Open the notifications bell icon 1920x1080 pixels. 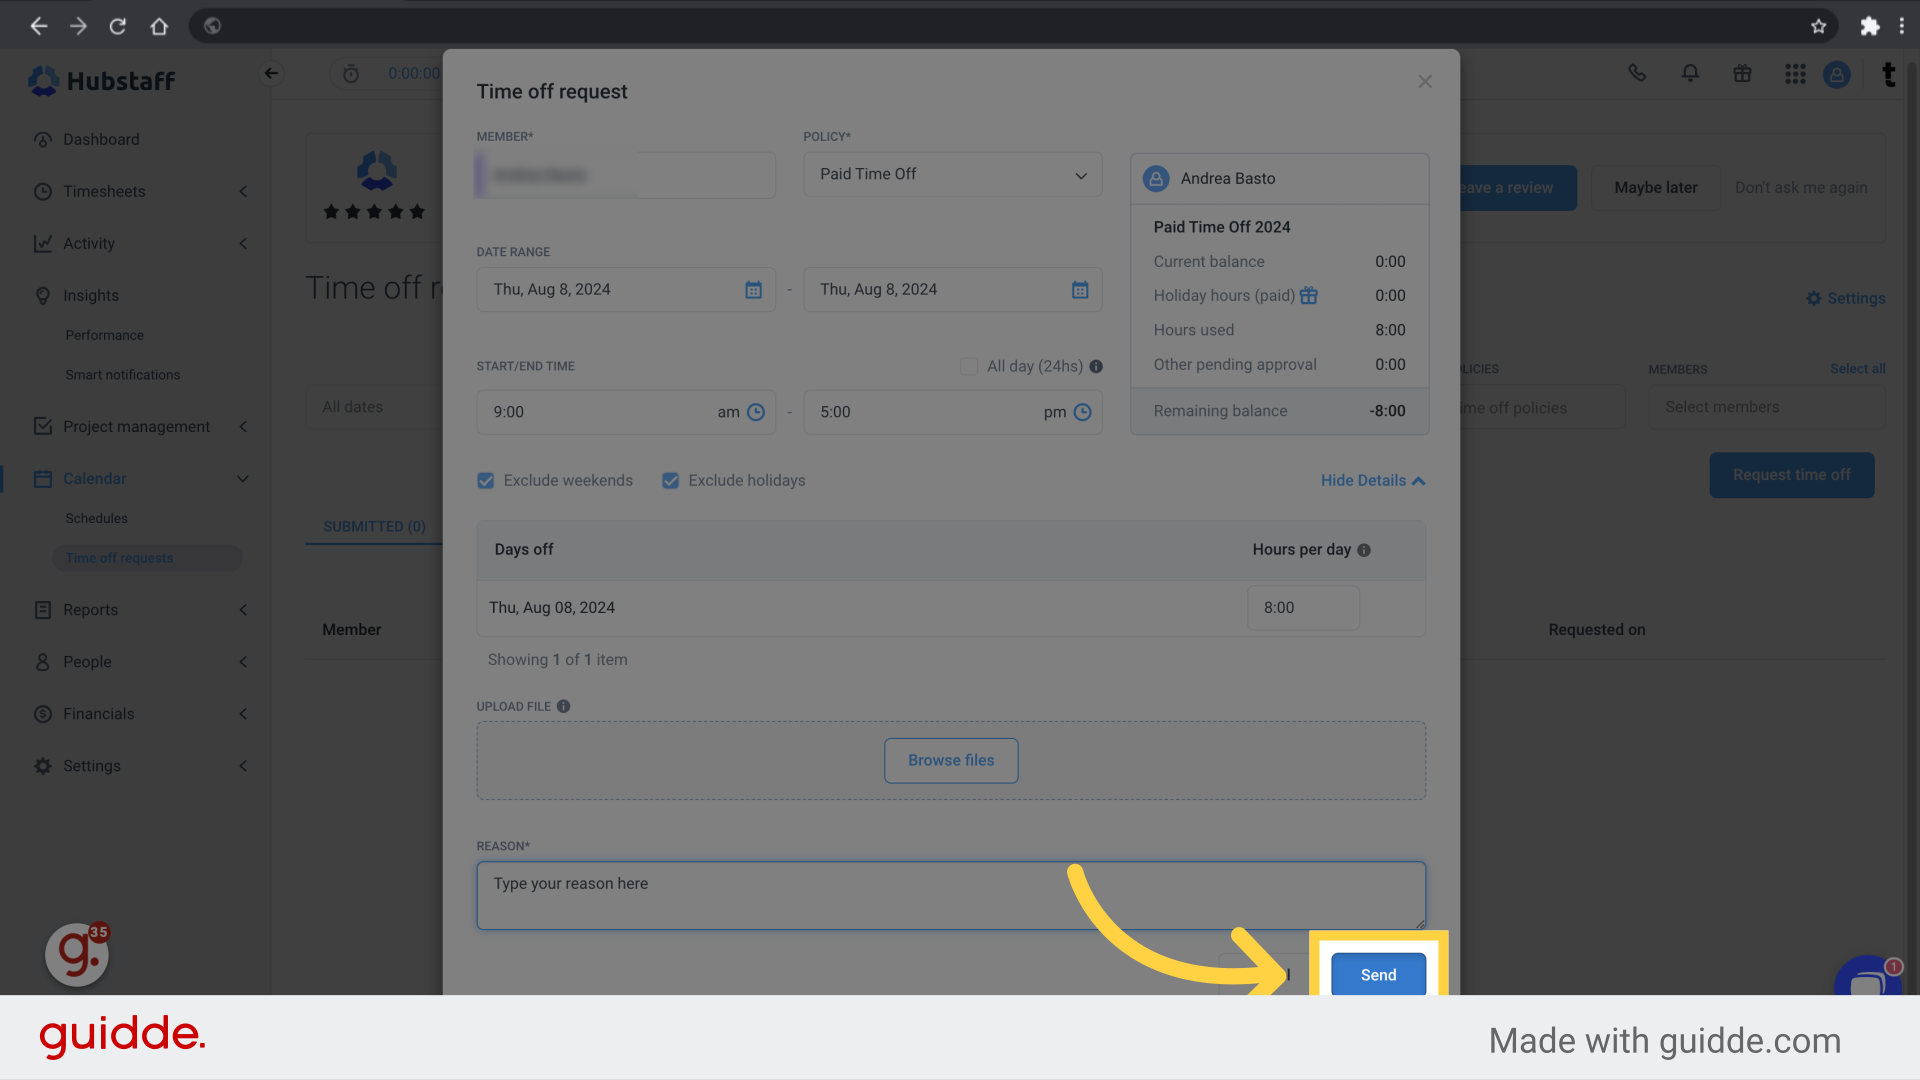[1690, 73]
